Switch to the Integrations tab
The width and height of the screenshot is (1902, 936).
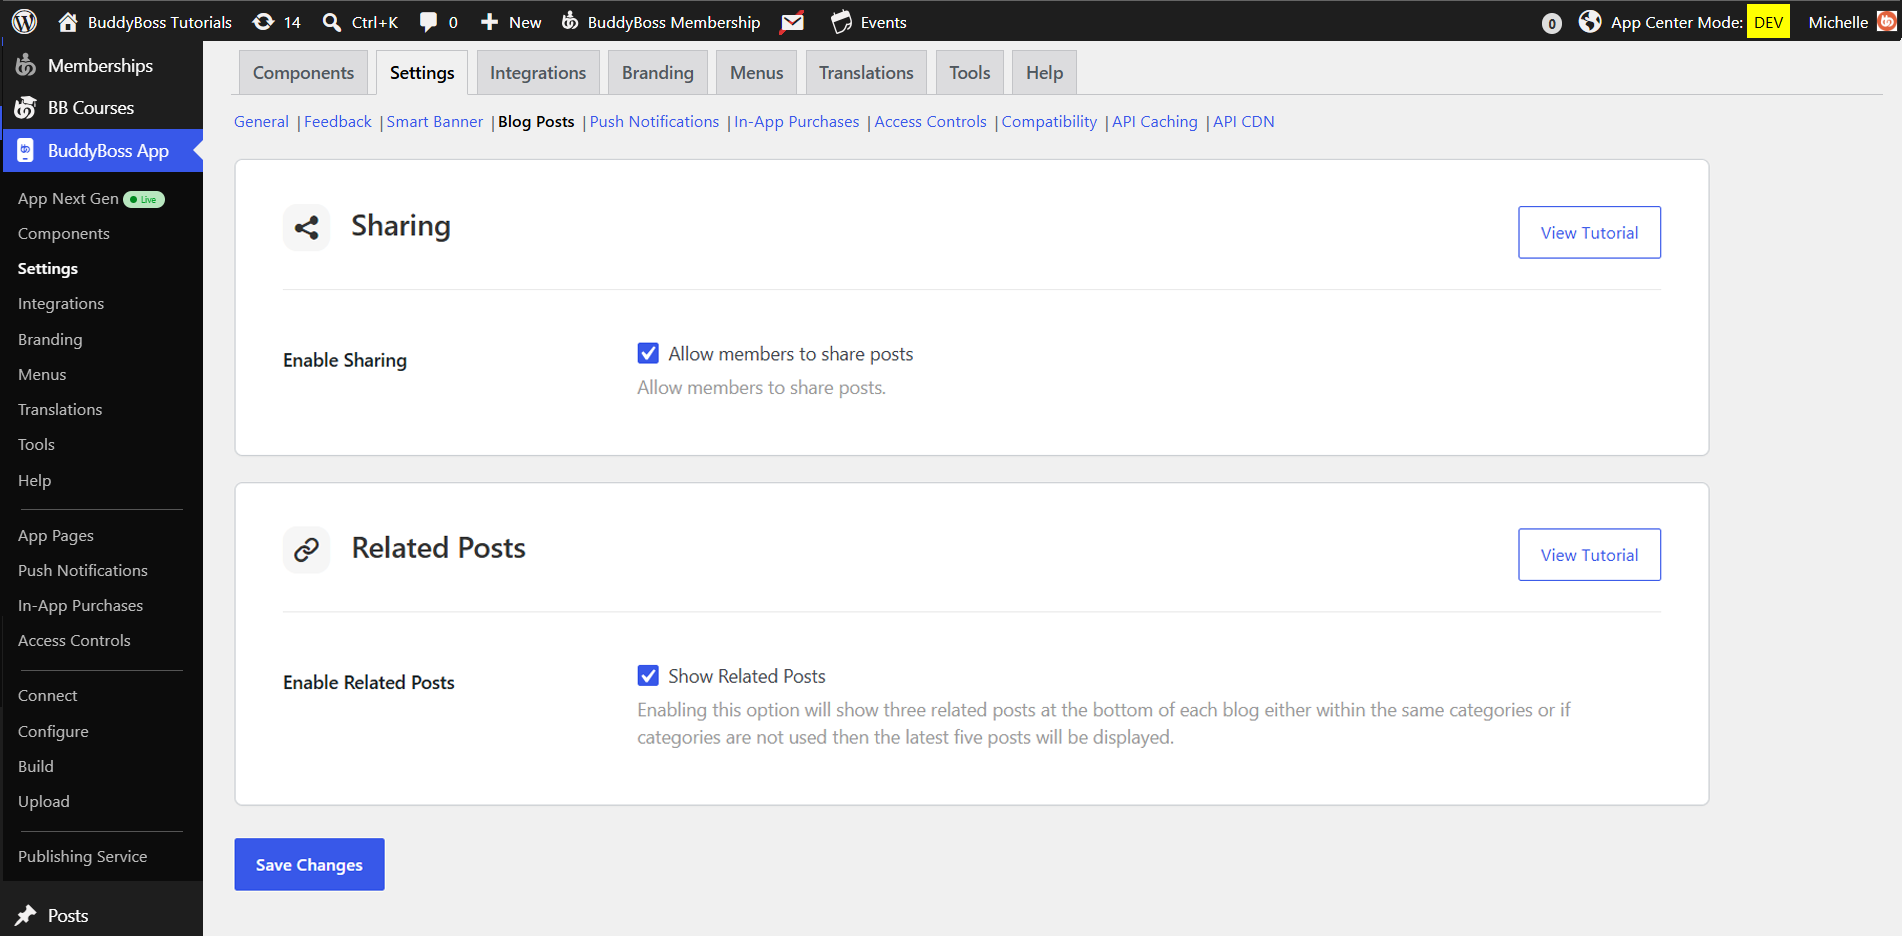pyautogui.click(x=538, y=72)
